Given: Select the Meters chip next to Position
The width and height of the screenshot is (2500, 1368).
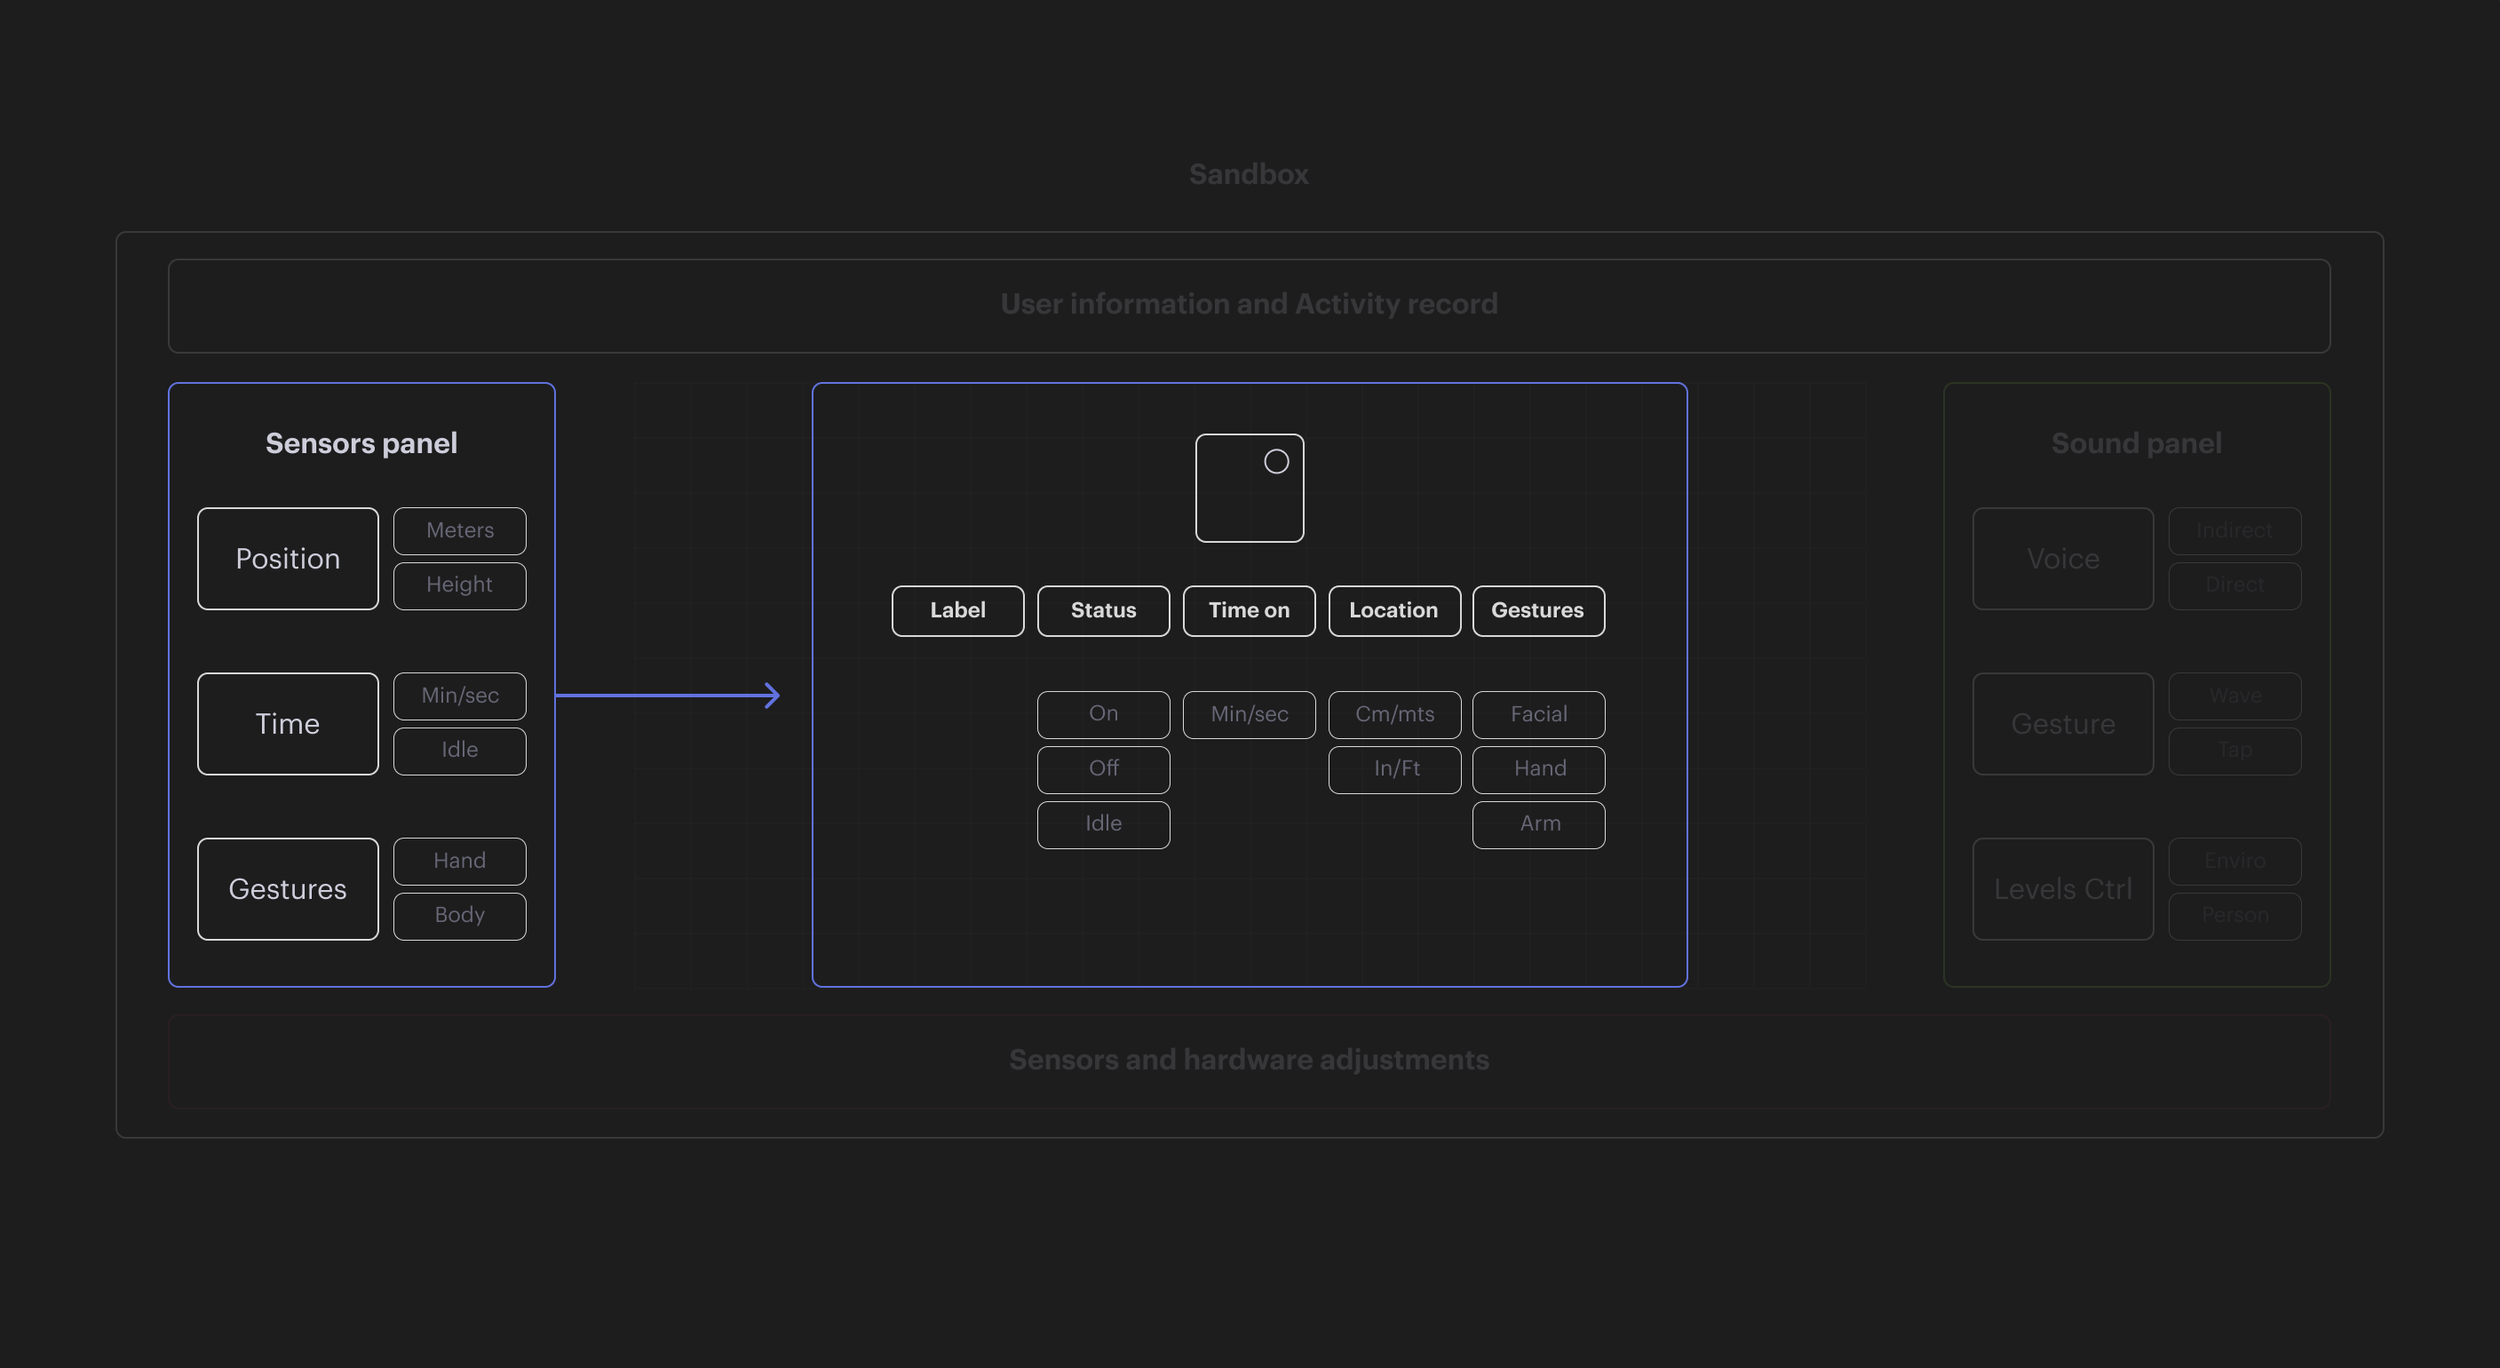Looking at the screenshot, I should (x=459, y=531).
